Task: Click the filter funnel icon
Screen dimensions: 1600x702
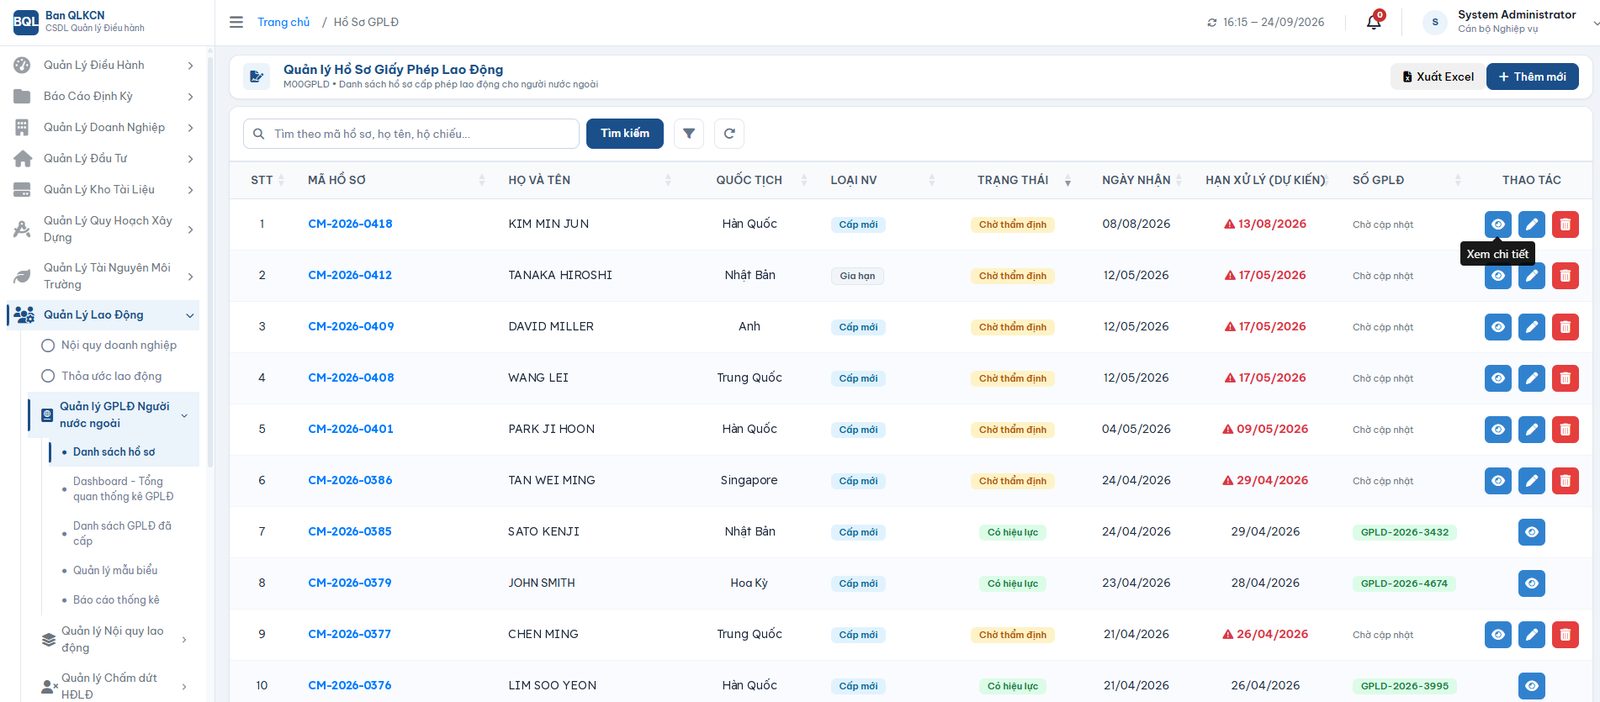Action: pos(689,134)
